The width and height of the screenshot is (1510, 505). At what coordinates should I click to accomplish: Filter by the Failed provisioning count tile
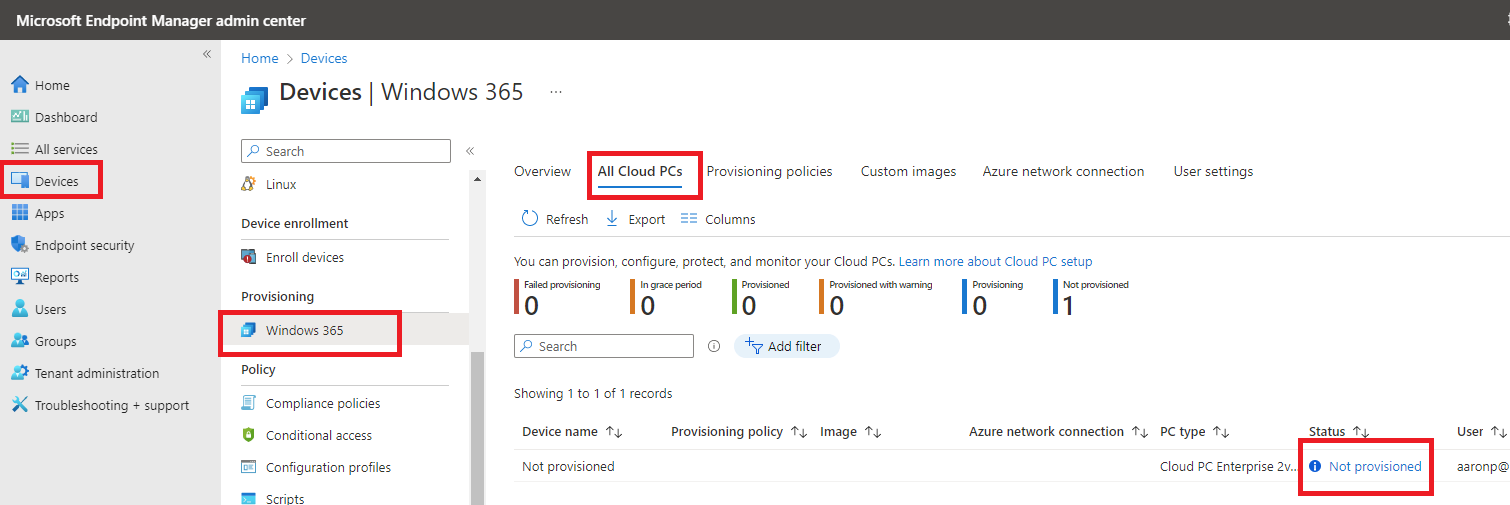pyautogui.click(x=558, y=298)
